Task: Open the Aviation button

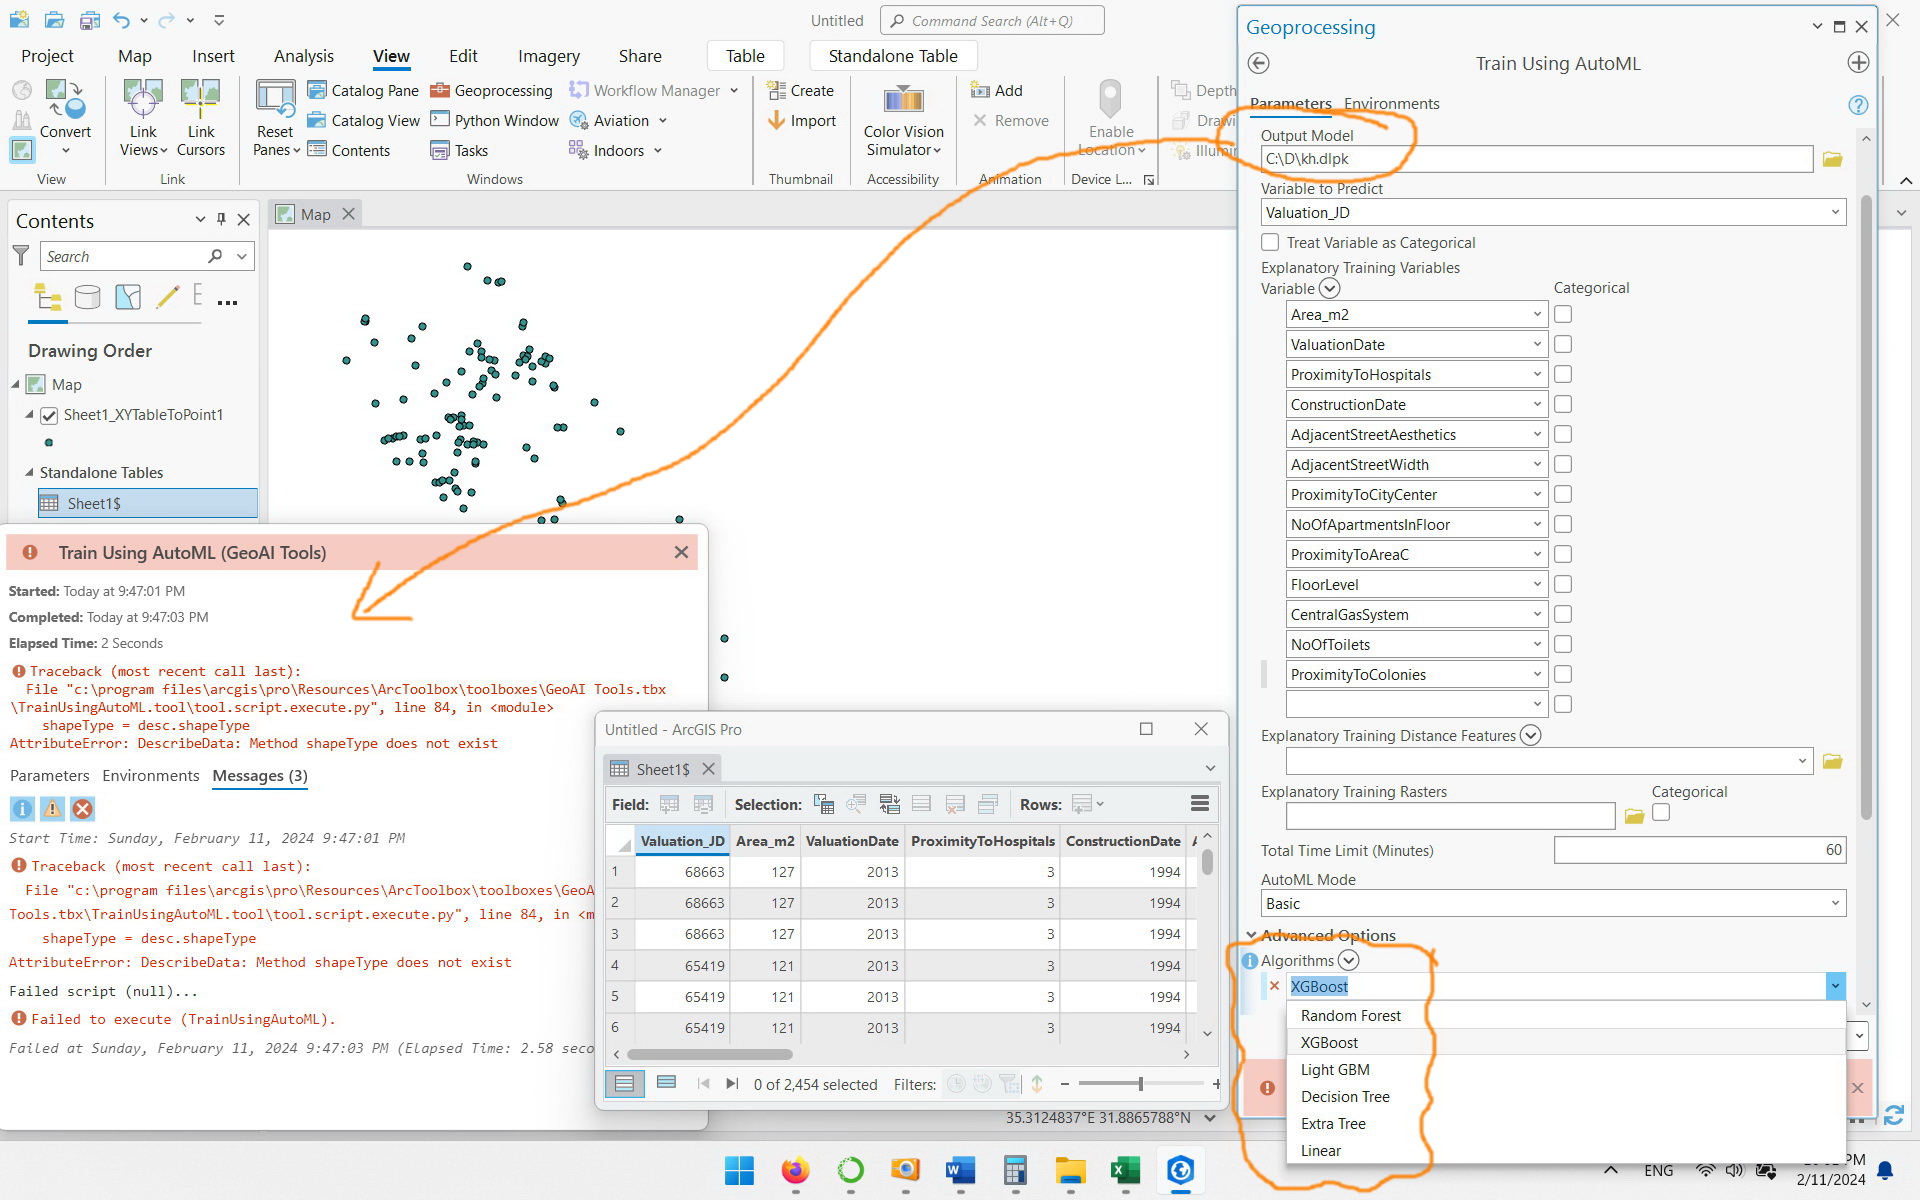Action: (618, 120)
